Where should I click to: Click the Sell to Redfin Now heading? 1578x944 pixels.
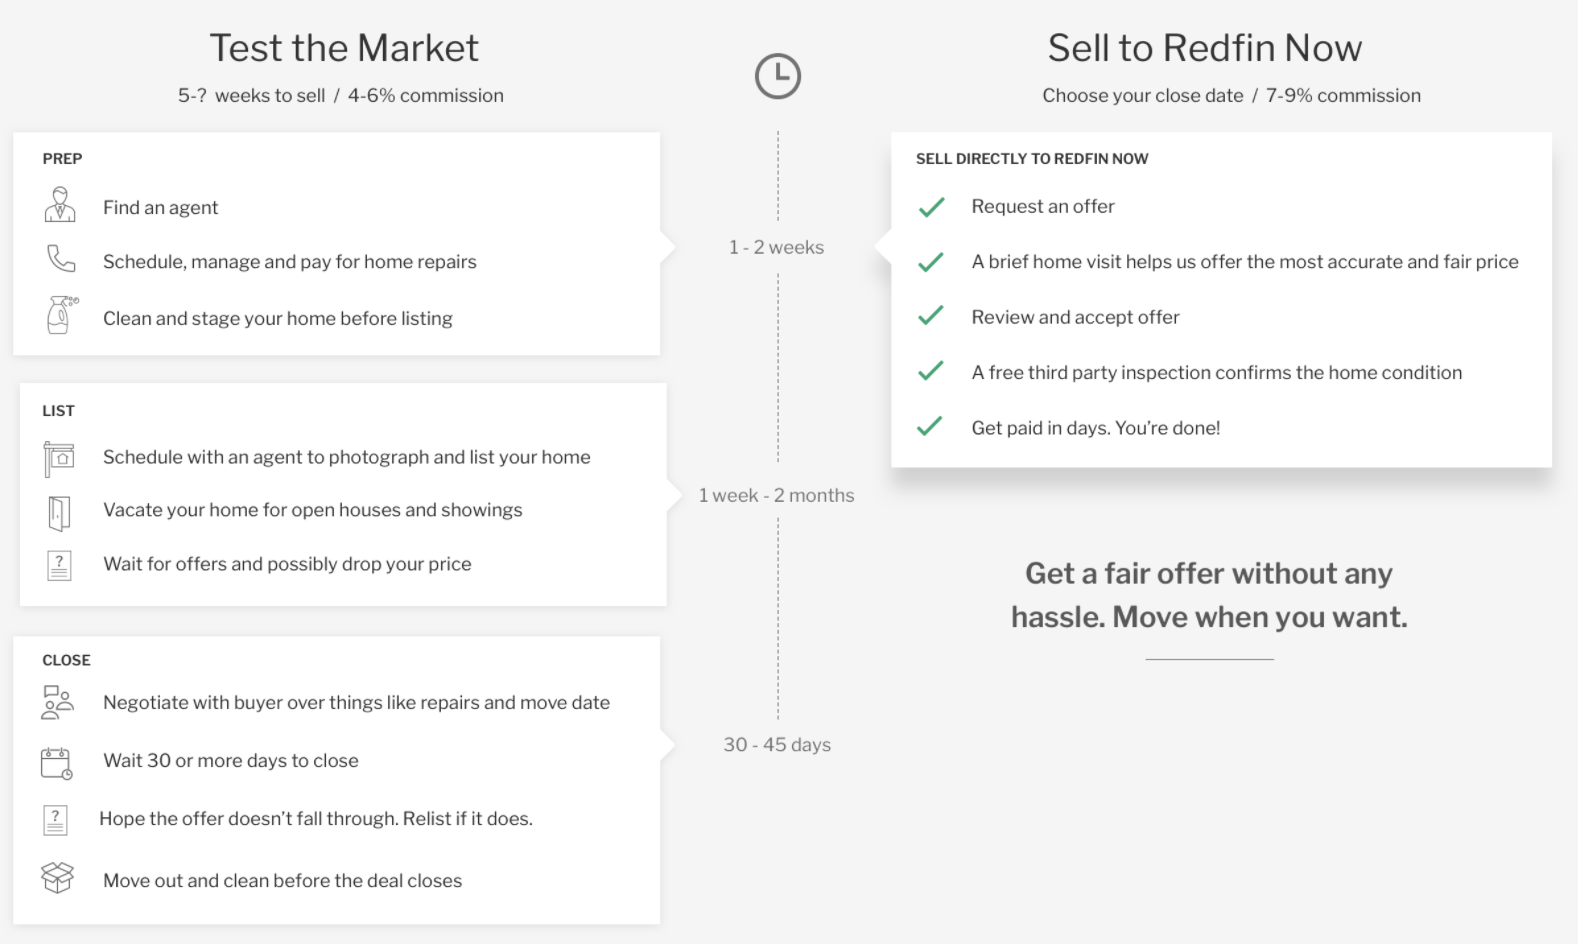(1205, 48)
